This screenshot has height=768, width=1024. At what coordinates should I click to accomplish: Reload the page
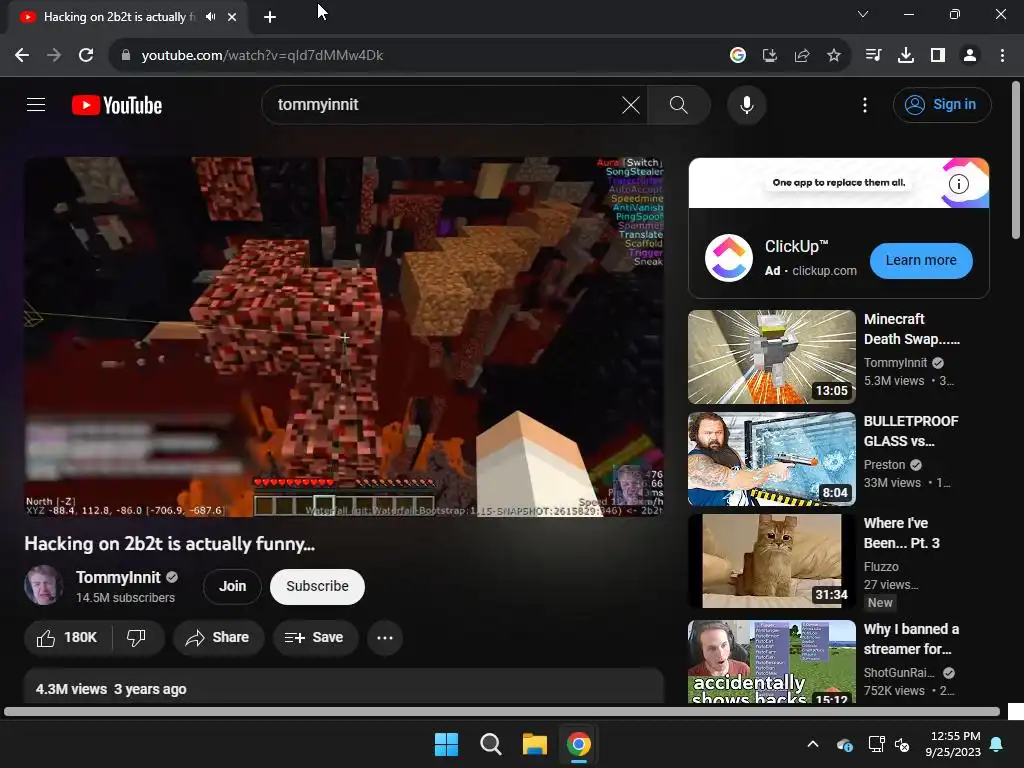pos(86,56)
